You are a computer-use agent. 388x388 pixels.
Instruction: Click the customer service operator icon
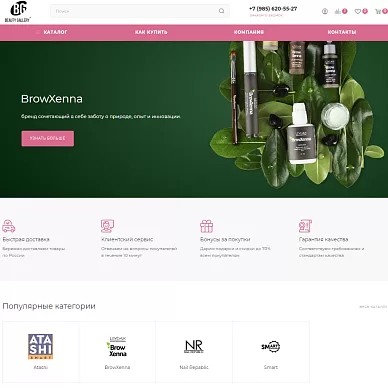pyautogui.click(x=107, y=226)
